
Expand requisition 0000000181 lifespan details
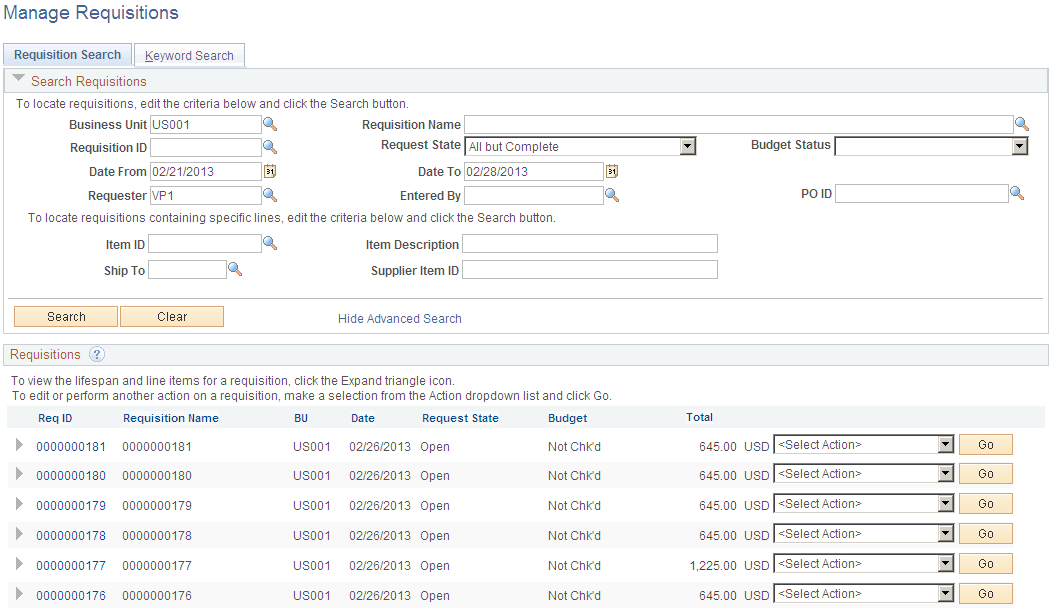(18, 446)
